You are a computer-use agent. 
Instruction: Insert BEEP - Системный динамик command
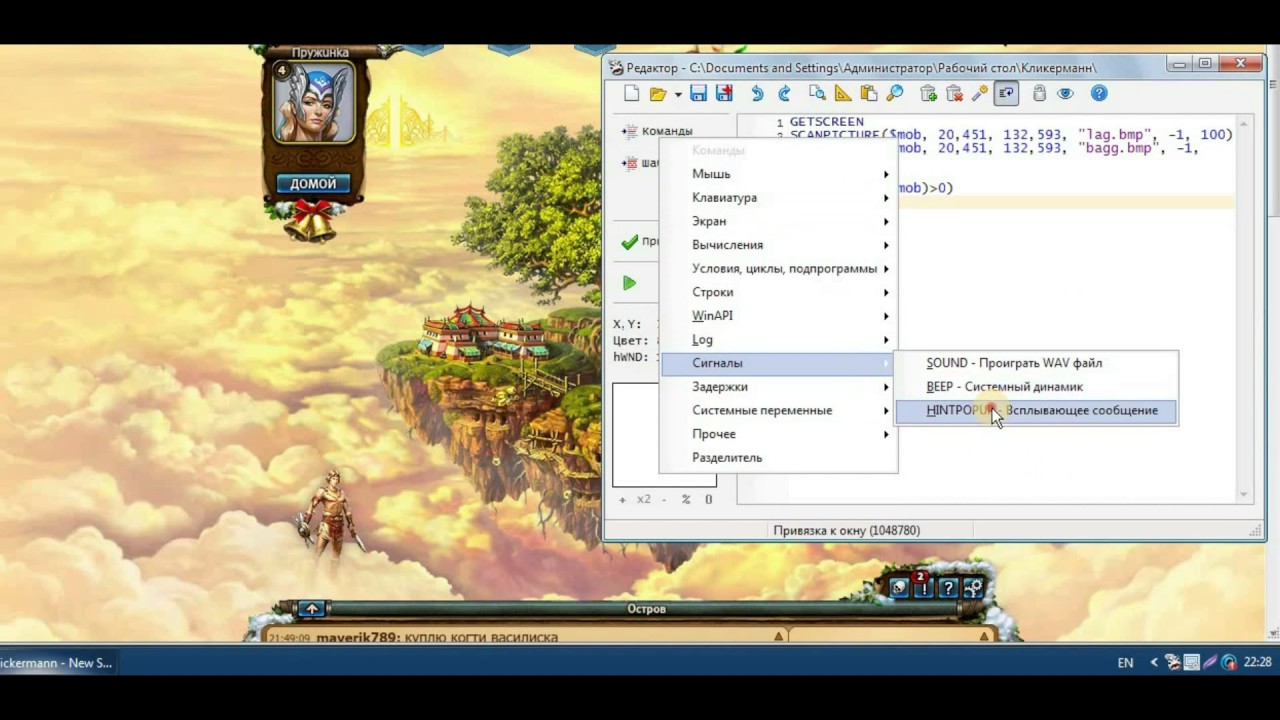(1036, 387)
